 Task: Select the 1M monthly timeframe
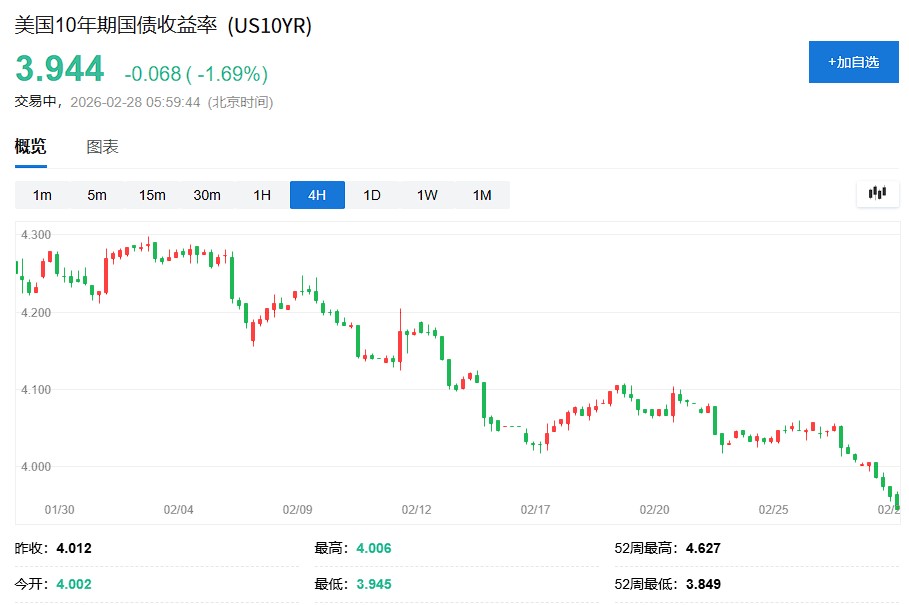click(x=482, y=195)
